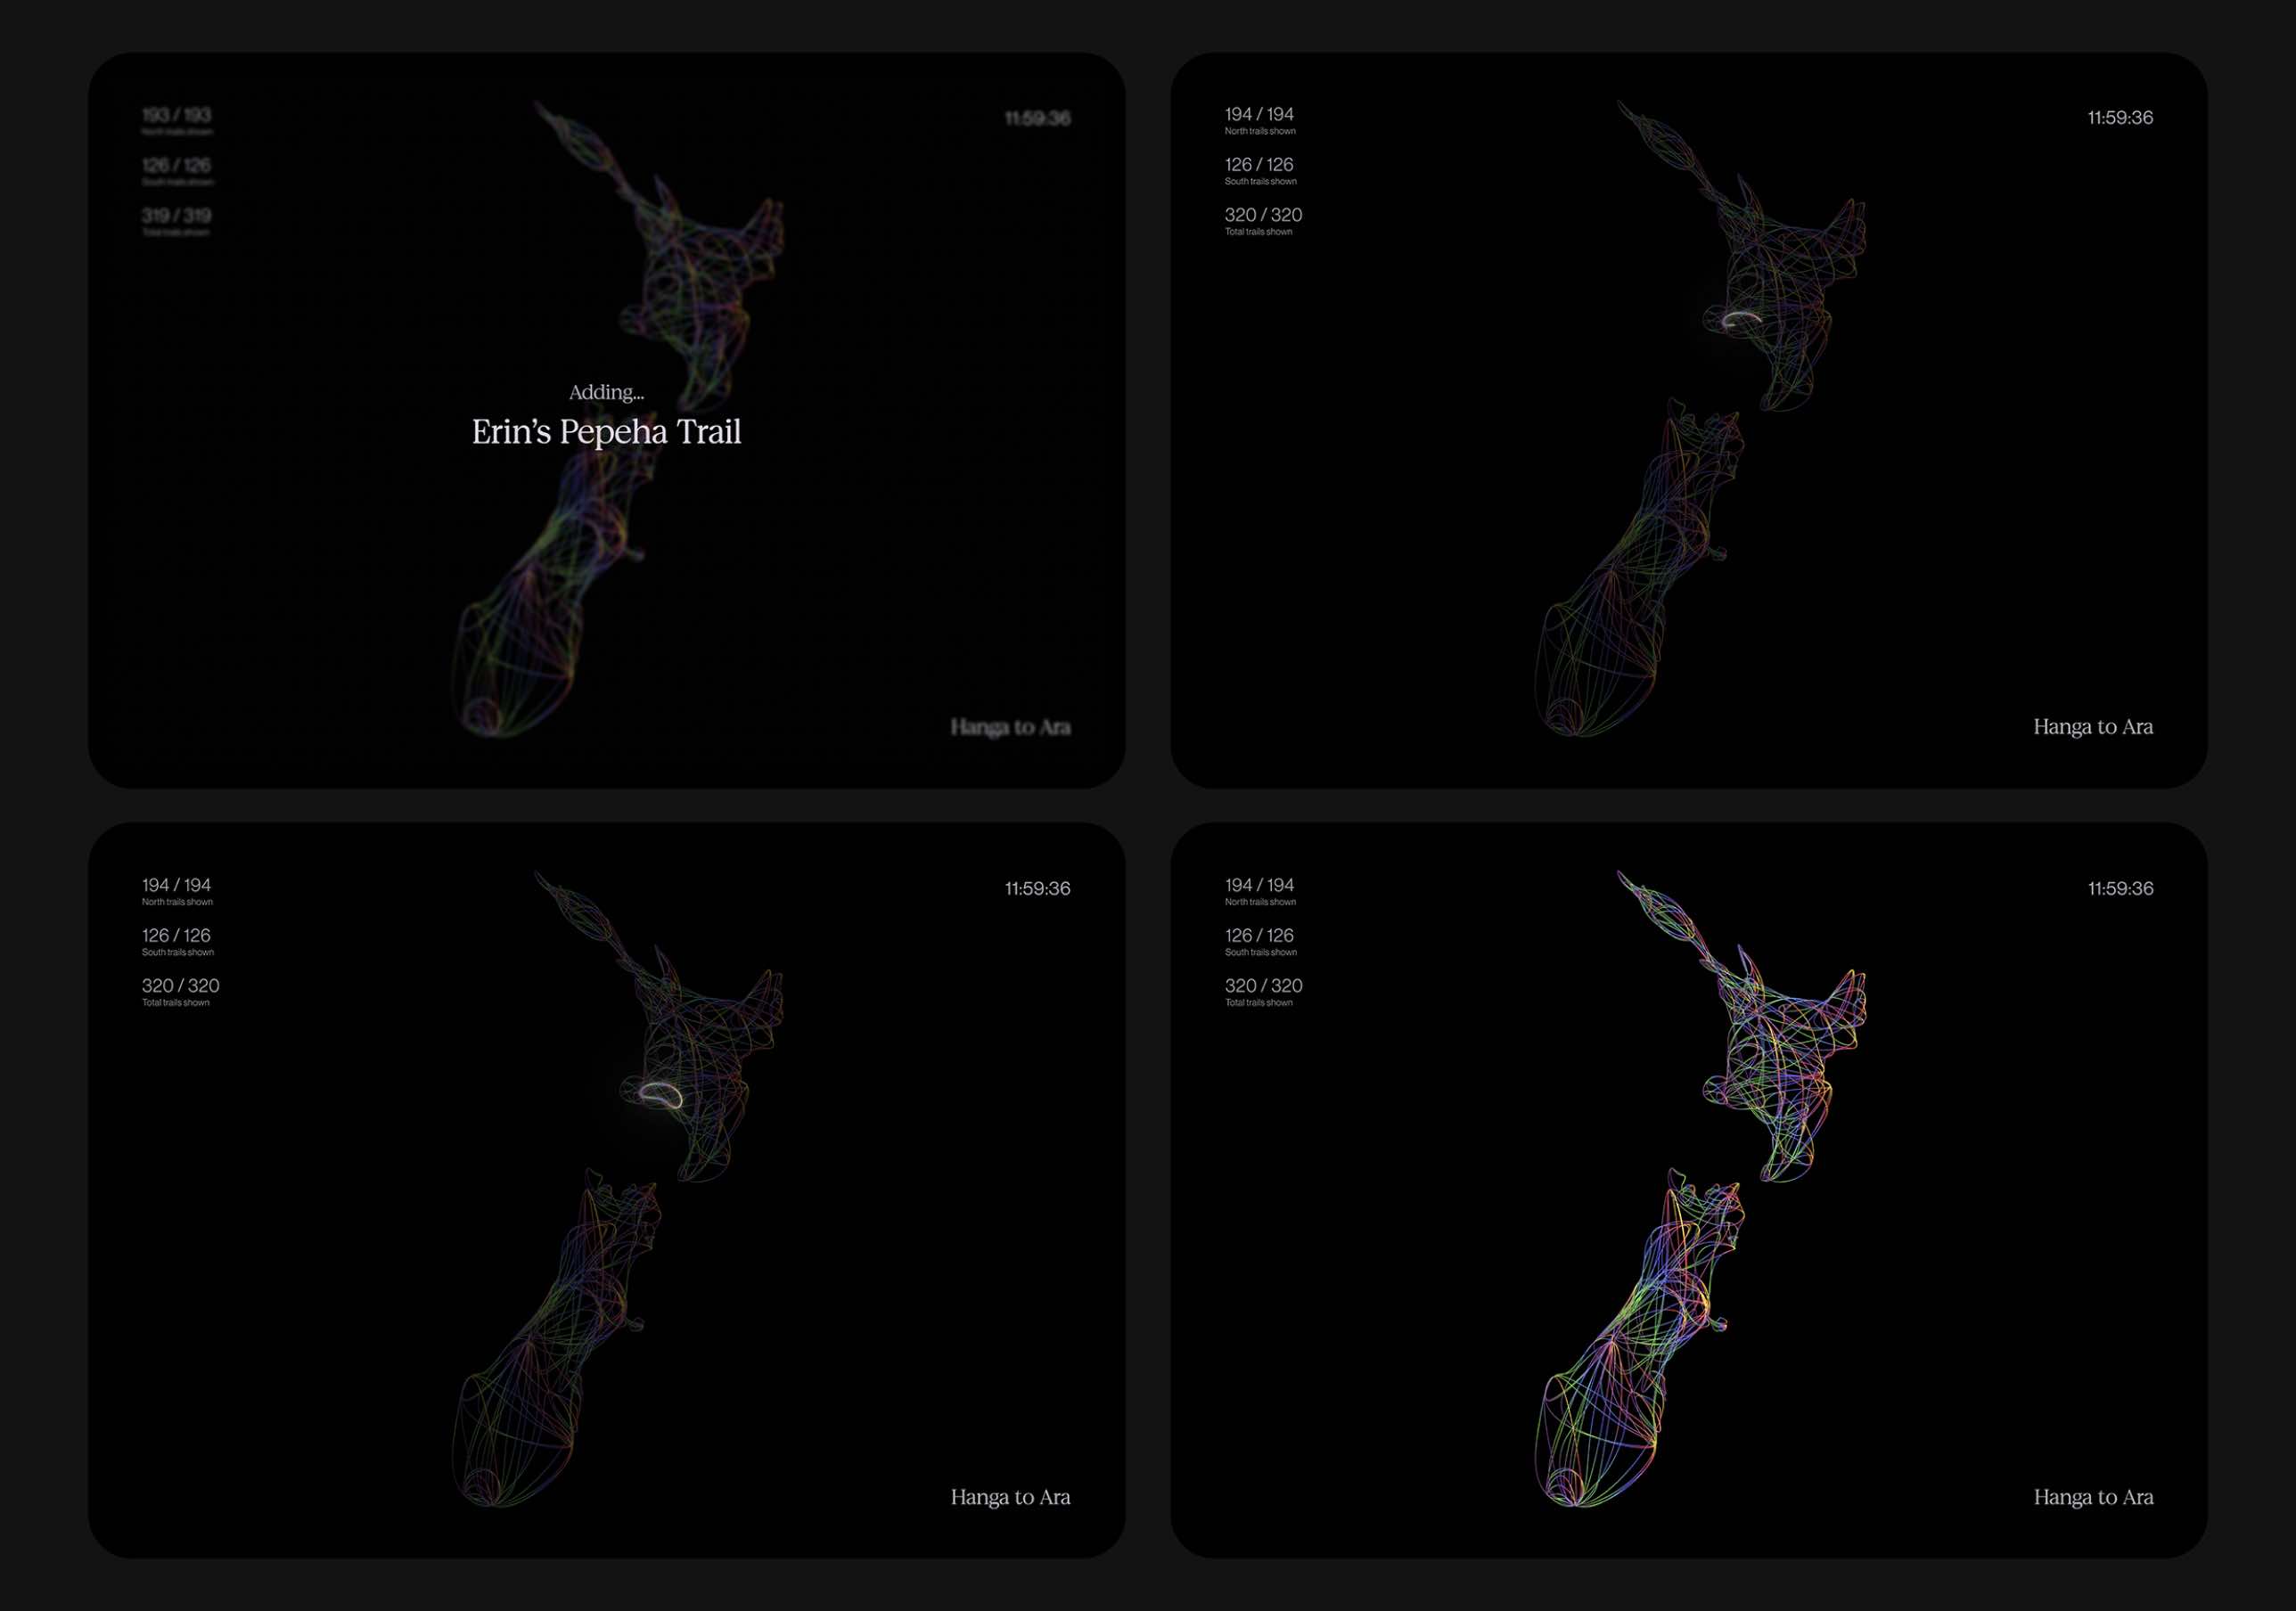Click circular loop at vivid South Island's southern tip
This screenshot has width=2296, height=1611.
(1563, 1486)
